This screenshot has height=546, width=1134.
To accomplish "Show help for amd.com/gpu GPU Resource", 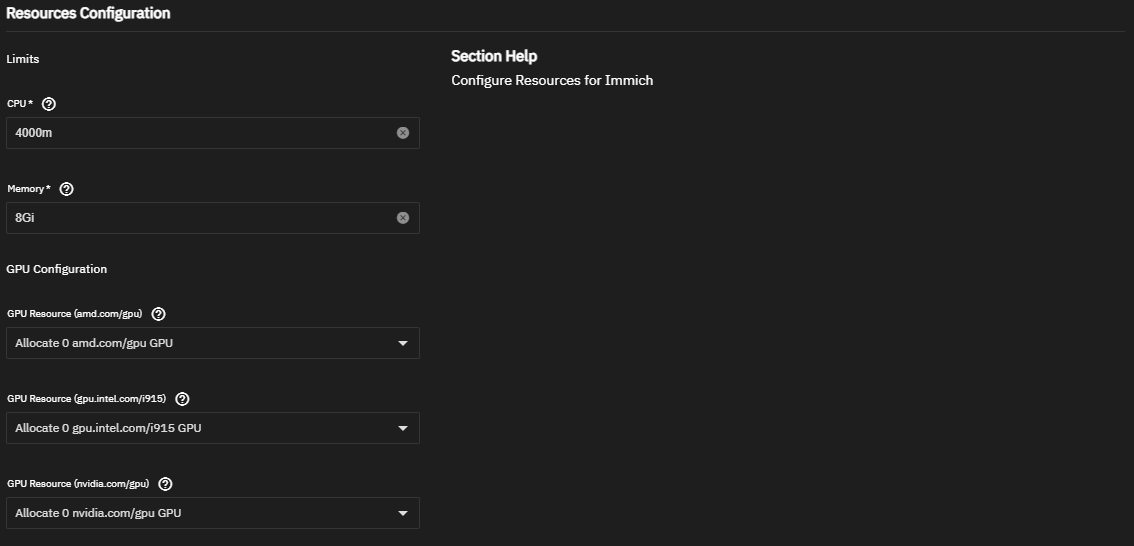I will (x=158, y=314).
